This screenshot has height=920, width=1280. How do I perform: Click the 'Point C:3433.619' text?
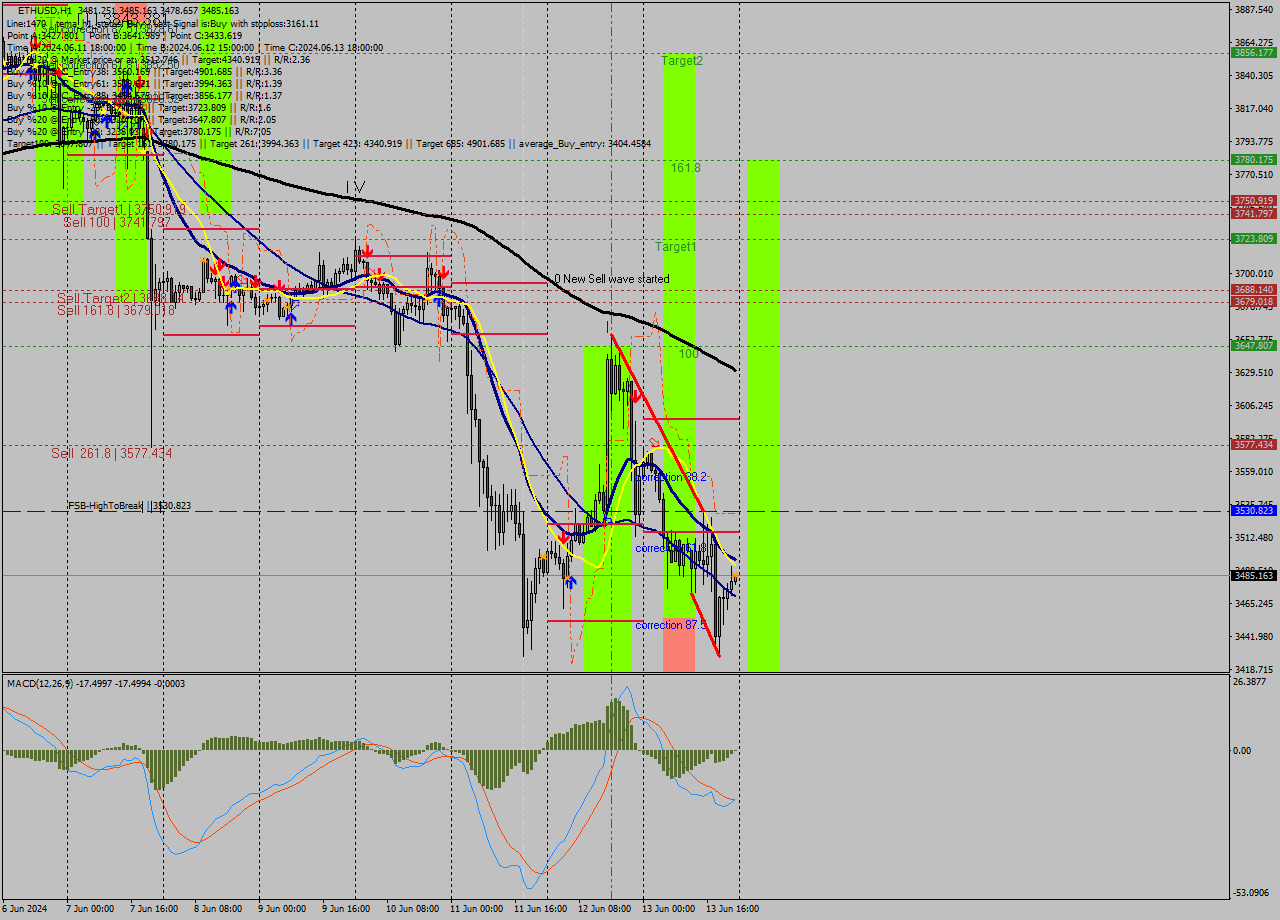pyautogui.click(x=196, y=35)
